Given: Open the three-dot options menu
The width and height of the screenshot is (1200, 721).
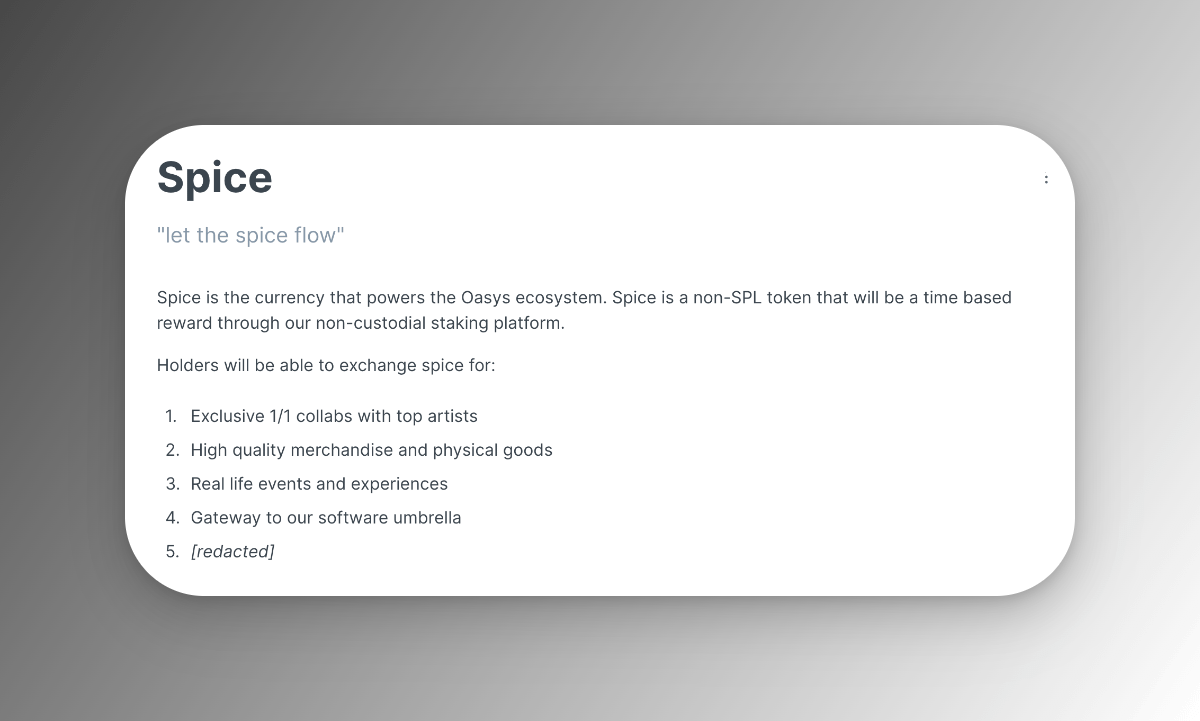Looking at the screenshot, I should [1046, 180].
